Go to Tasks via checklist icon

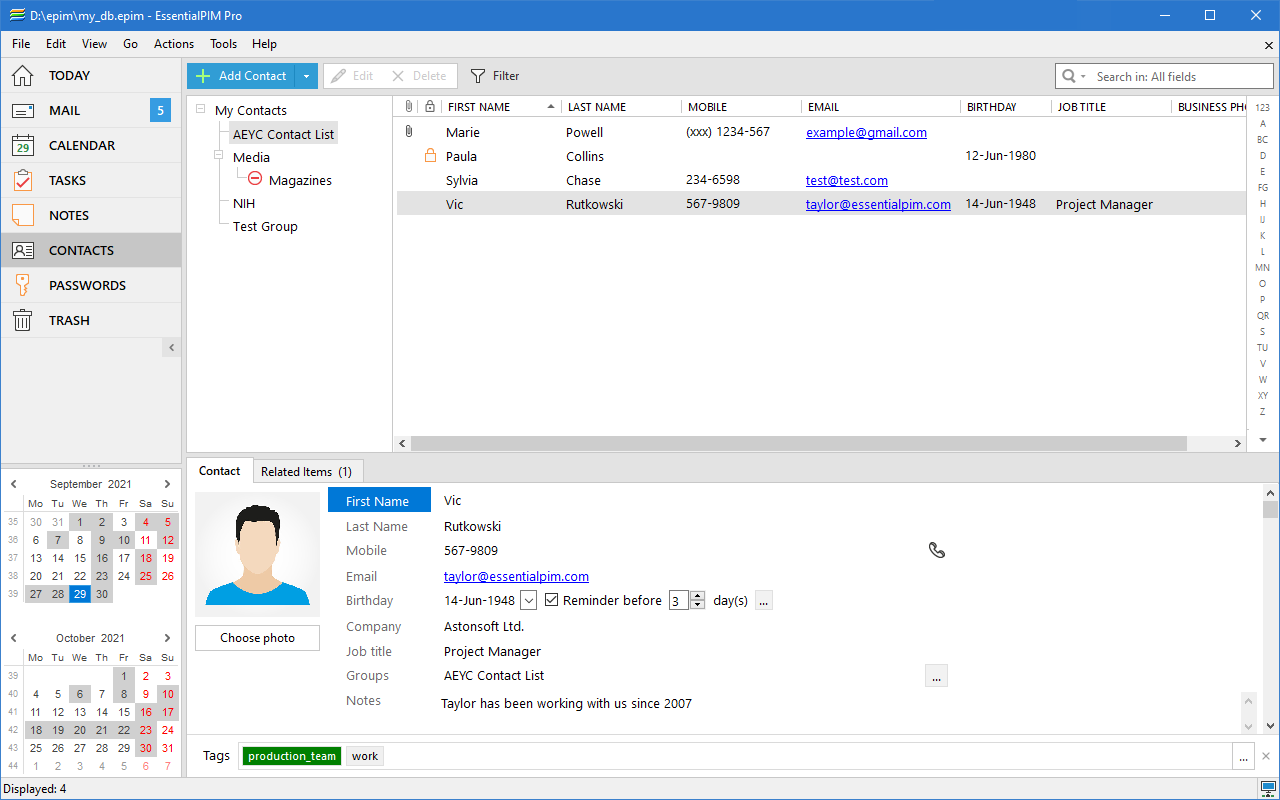tap(23, 181)
